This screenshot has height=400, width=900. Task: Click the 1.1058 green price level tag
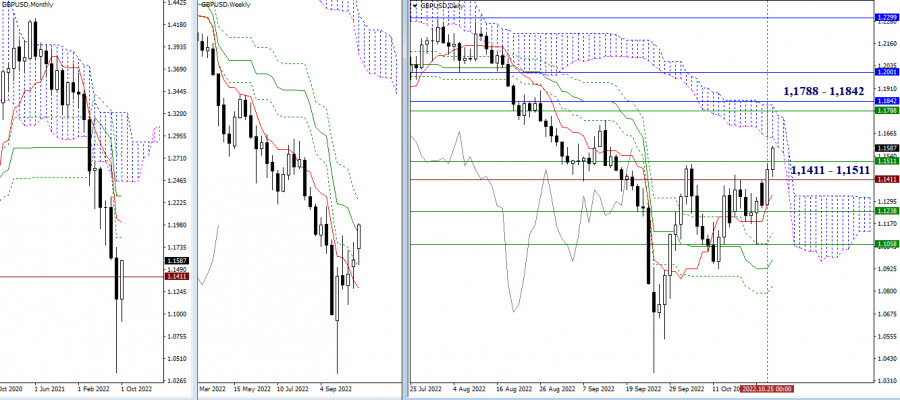click(885, 244)
